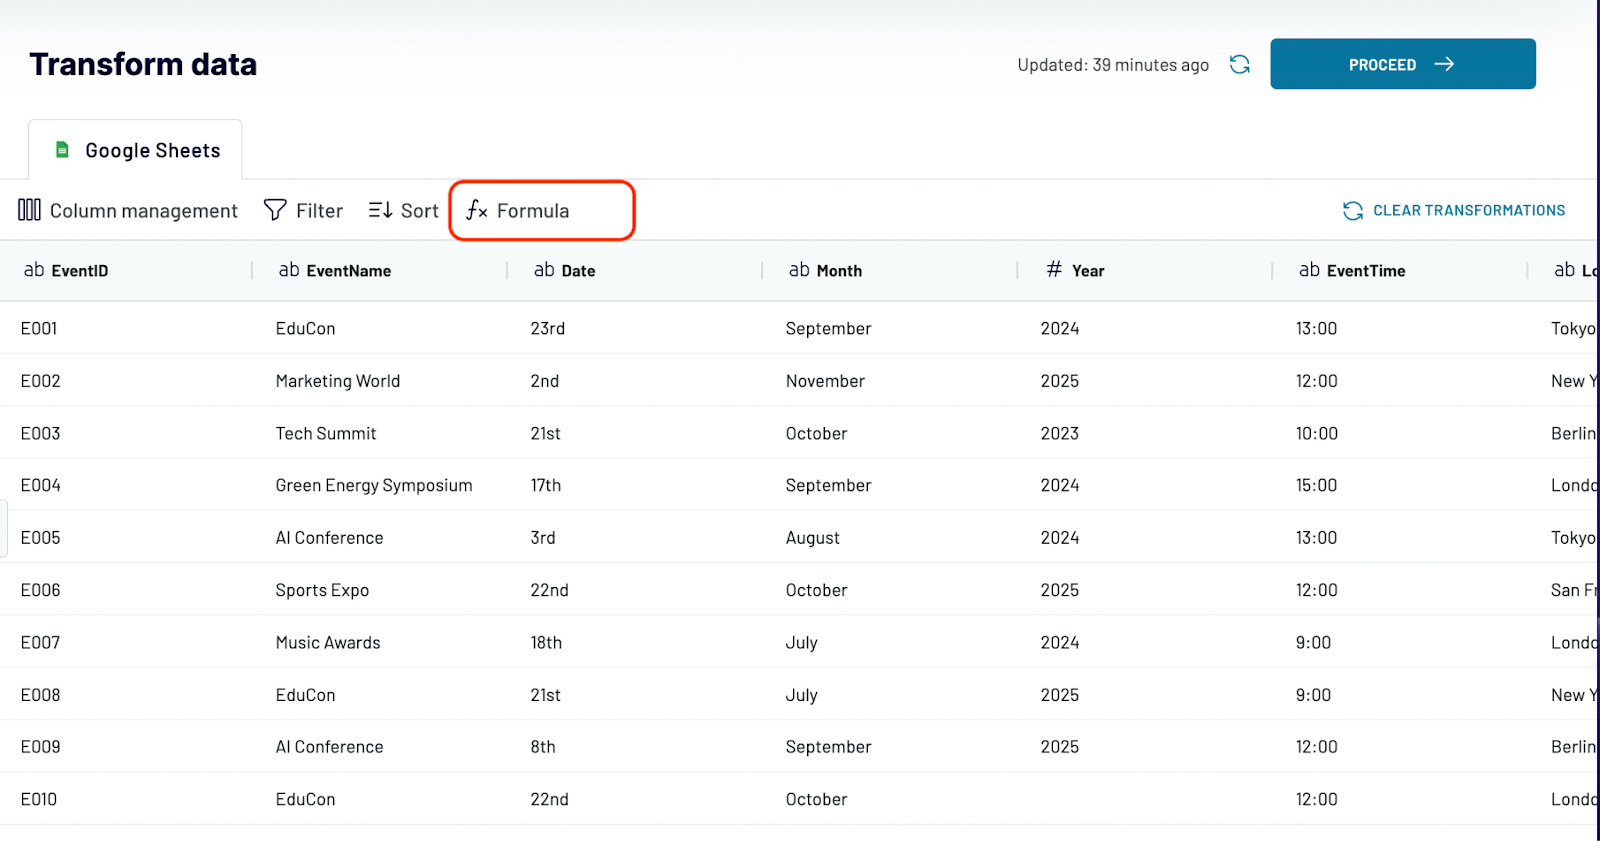Click the PROCEED button
Screen dimensions: 1600x841
tap(1403, 64)
